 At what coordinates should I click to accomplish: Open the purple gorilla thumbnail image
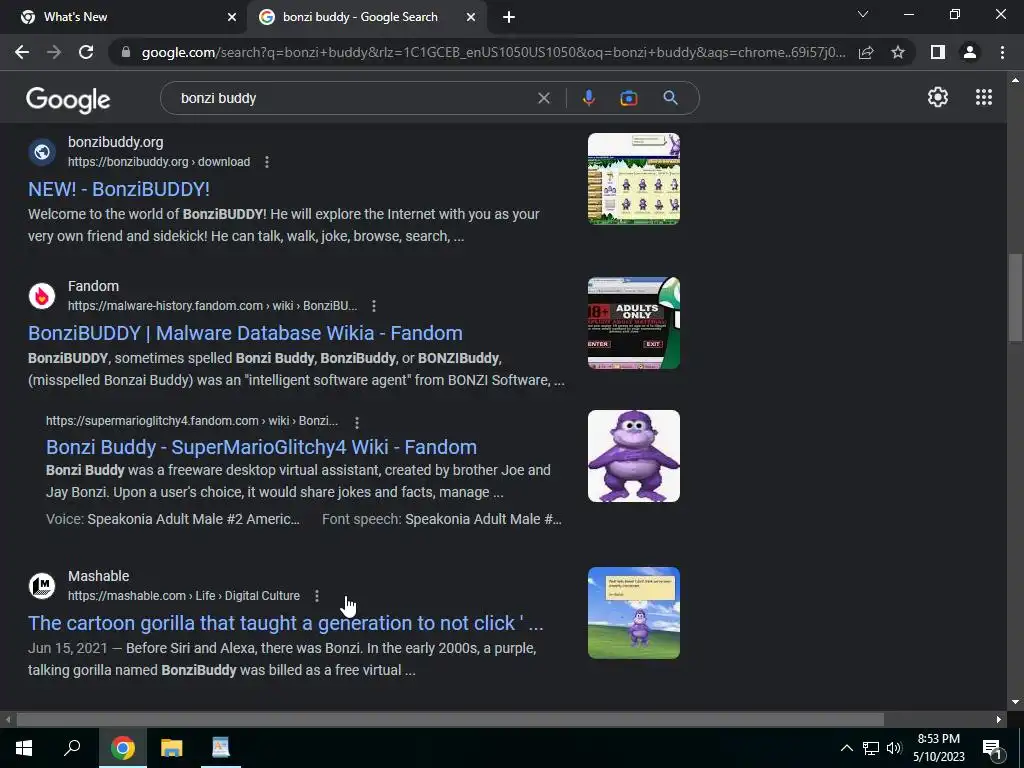click(633, 456)
